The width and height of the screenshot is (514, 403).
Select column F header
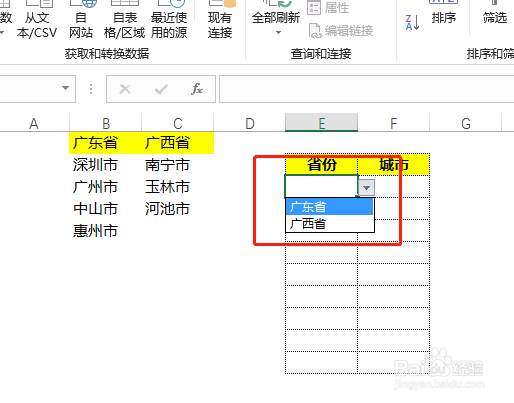394,123
